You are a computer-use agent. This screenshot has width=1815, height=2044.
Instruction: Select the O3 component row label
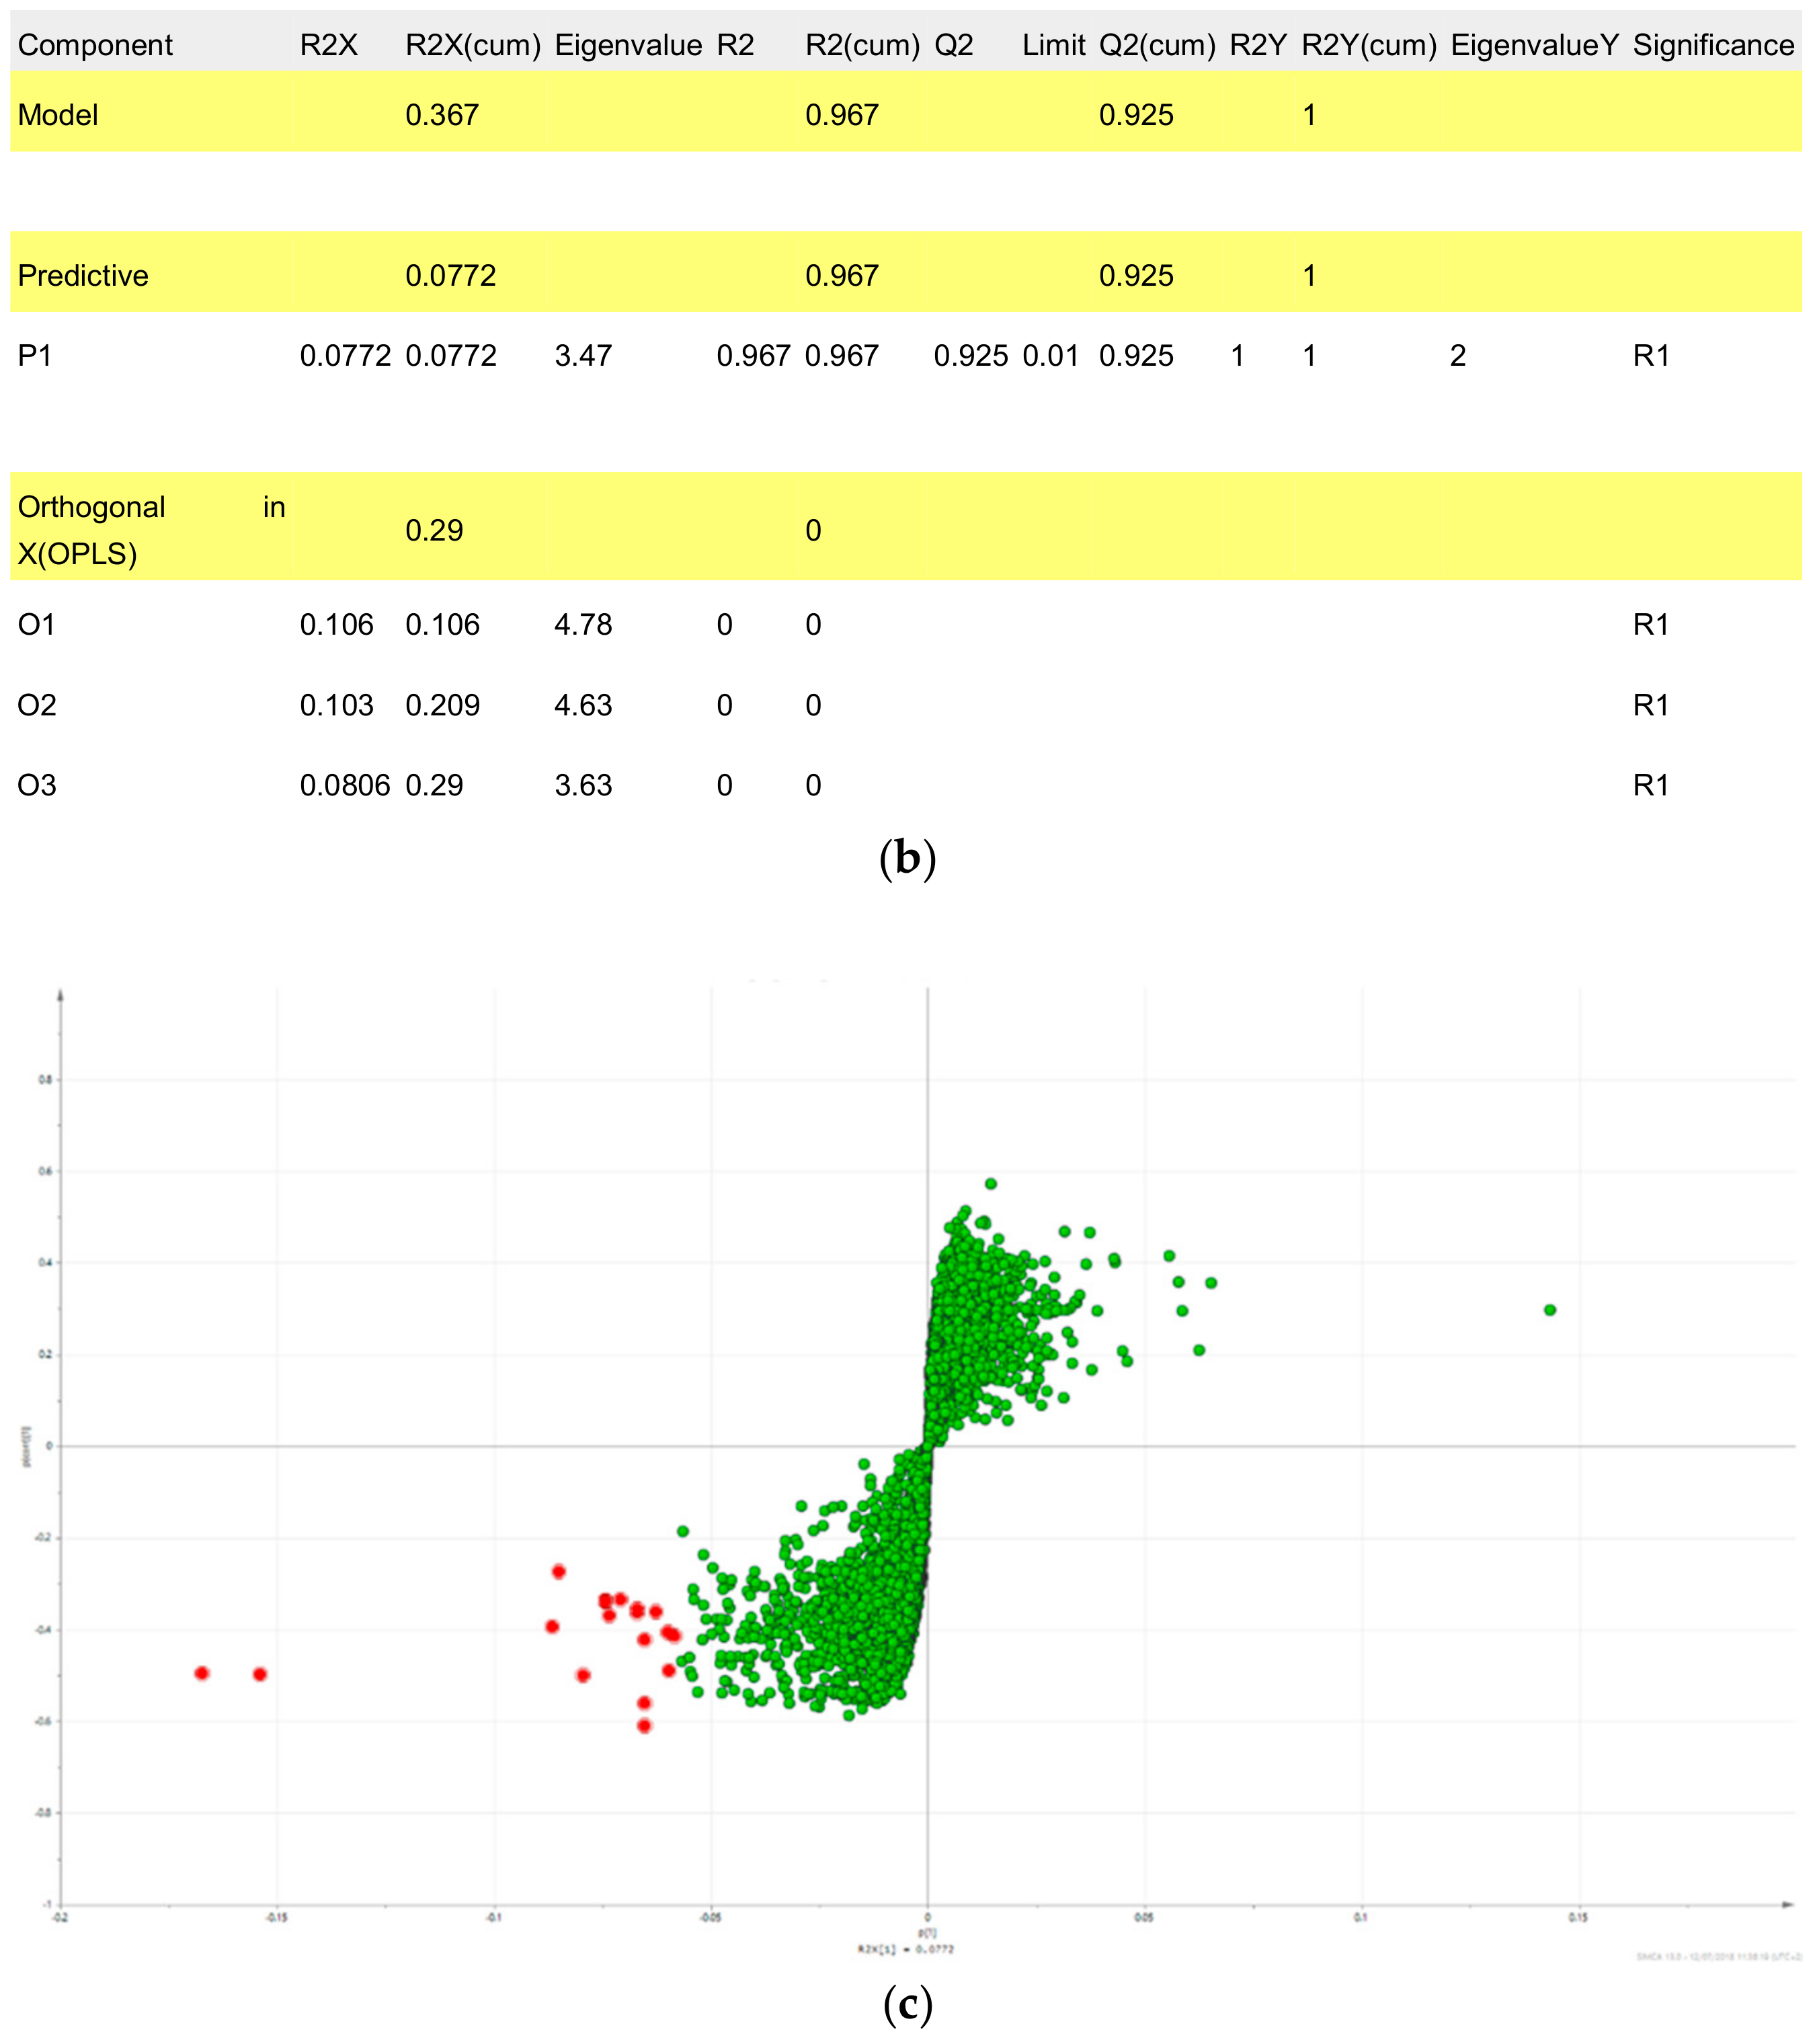pyautogui.click(x=37, y=785)
